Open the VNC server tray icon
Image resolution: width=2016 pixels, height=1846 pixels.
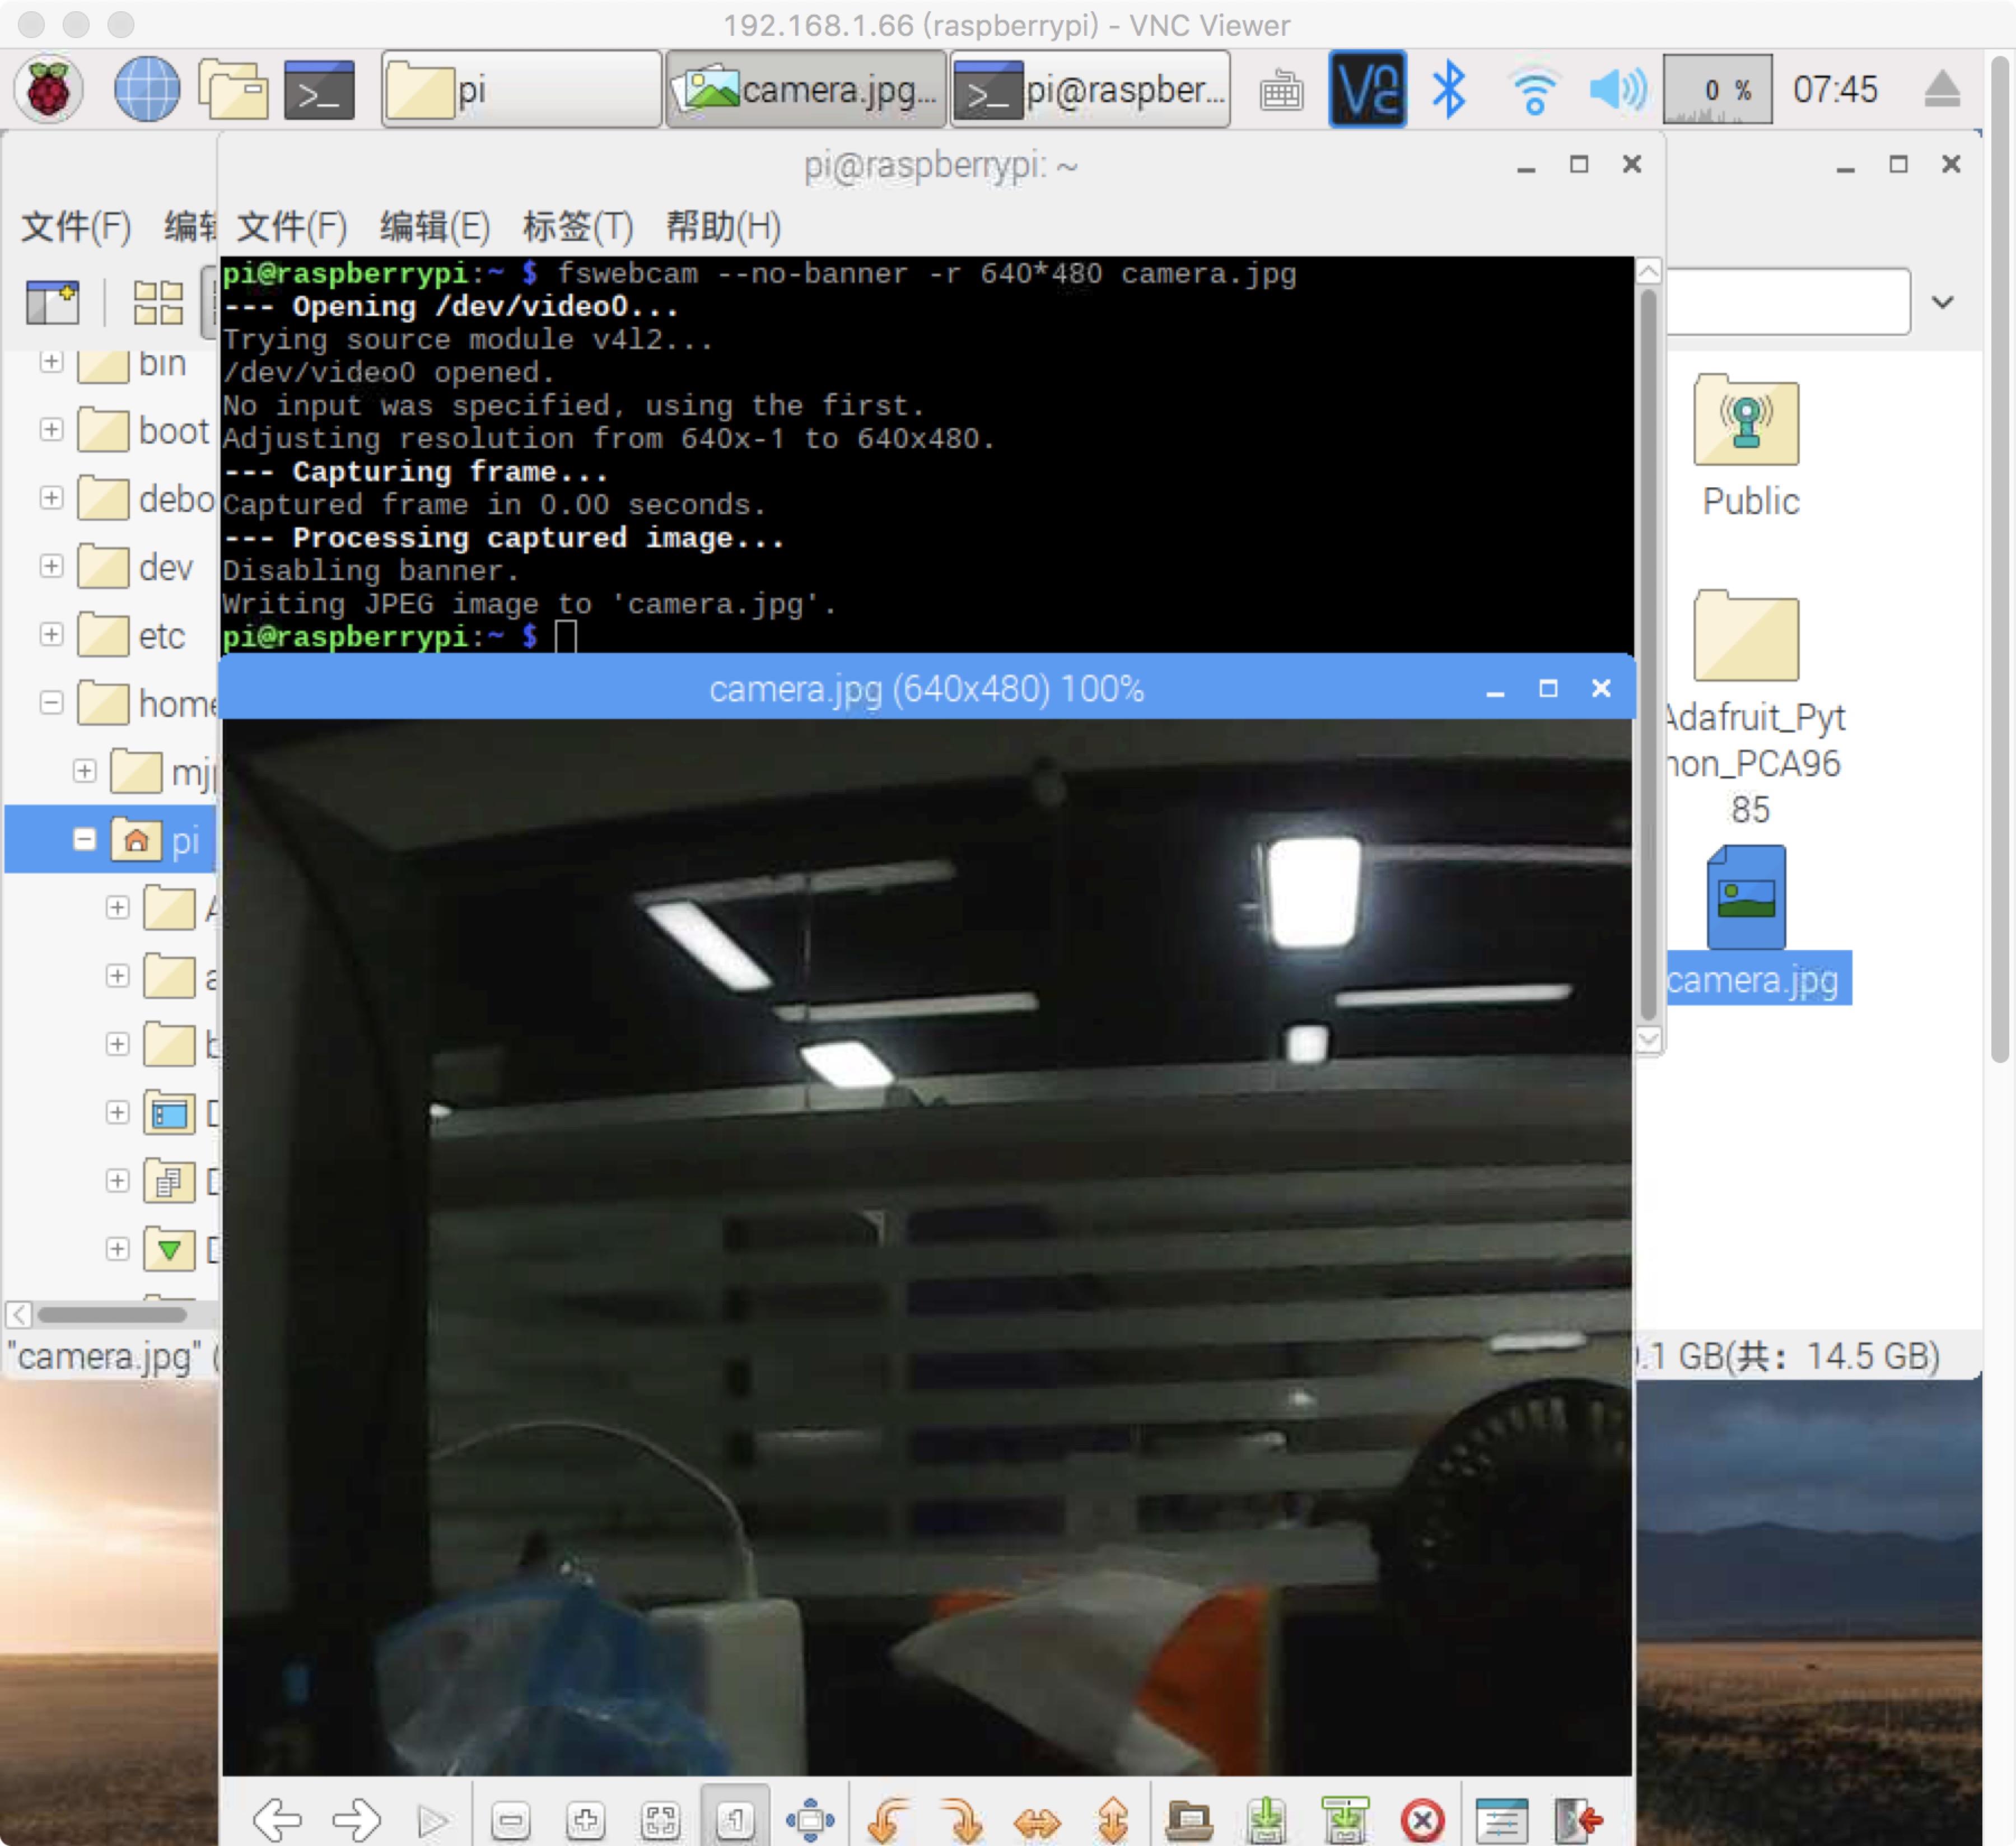(1367, 89)
